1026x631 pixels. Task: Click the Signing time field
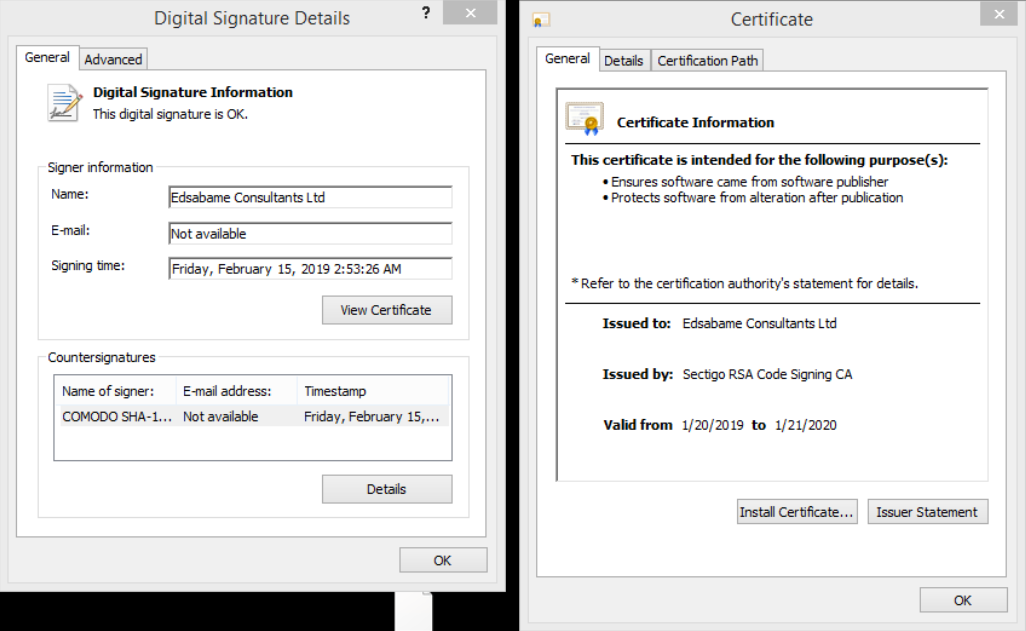310,269
